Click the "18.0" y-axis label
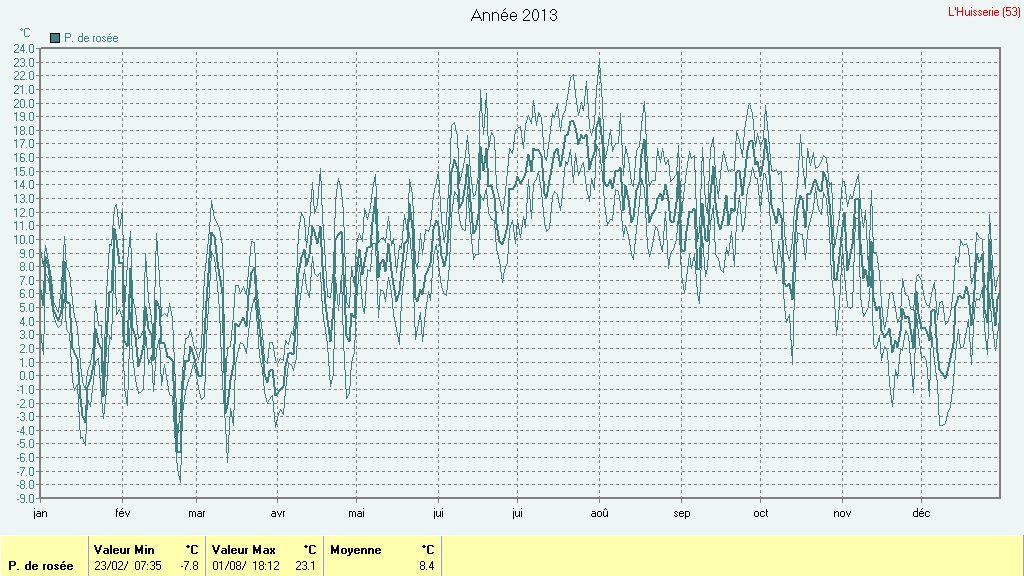Viewport: 1024px width, 576px height. tap(25, 131)
